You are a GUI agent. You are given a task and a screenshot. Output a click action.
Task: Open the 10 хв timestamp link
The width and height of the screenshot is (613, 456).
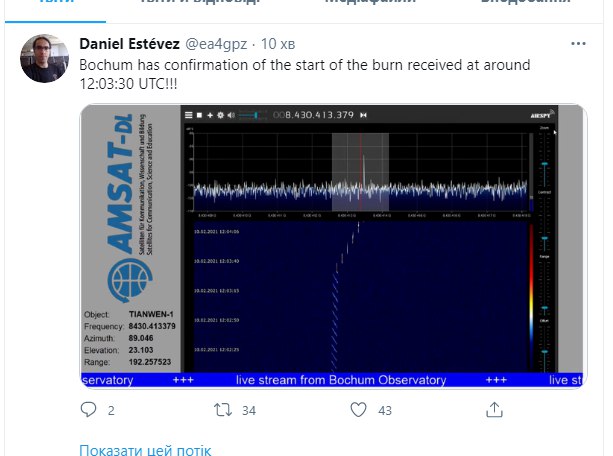point(278,44)
